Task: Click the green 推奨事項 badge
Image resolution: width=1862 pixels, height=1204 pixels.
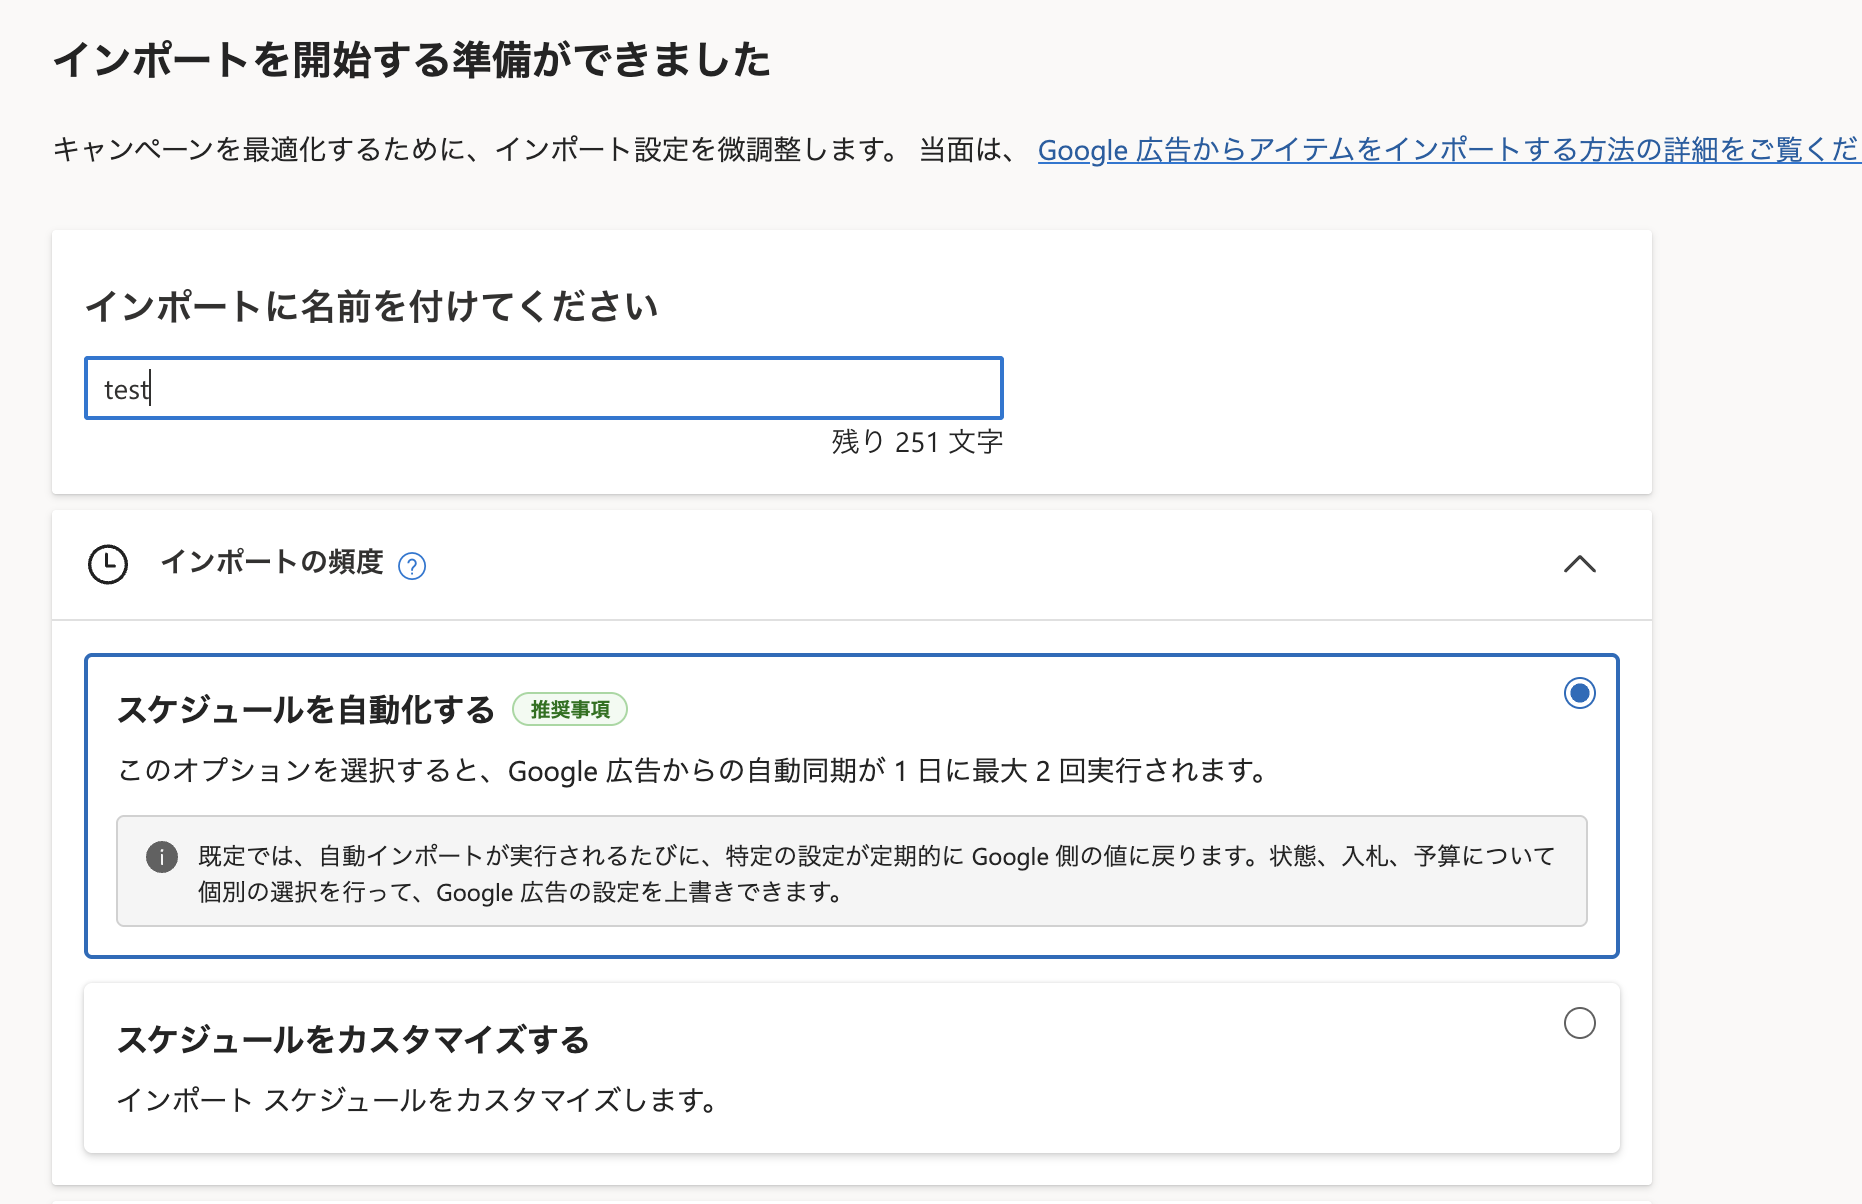Action: coord(570,709)
